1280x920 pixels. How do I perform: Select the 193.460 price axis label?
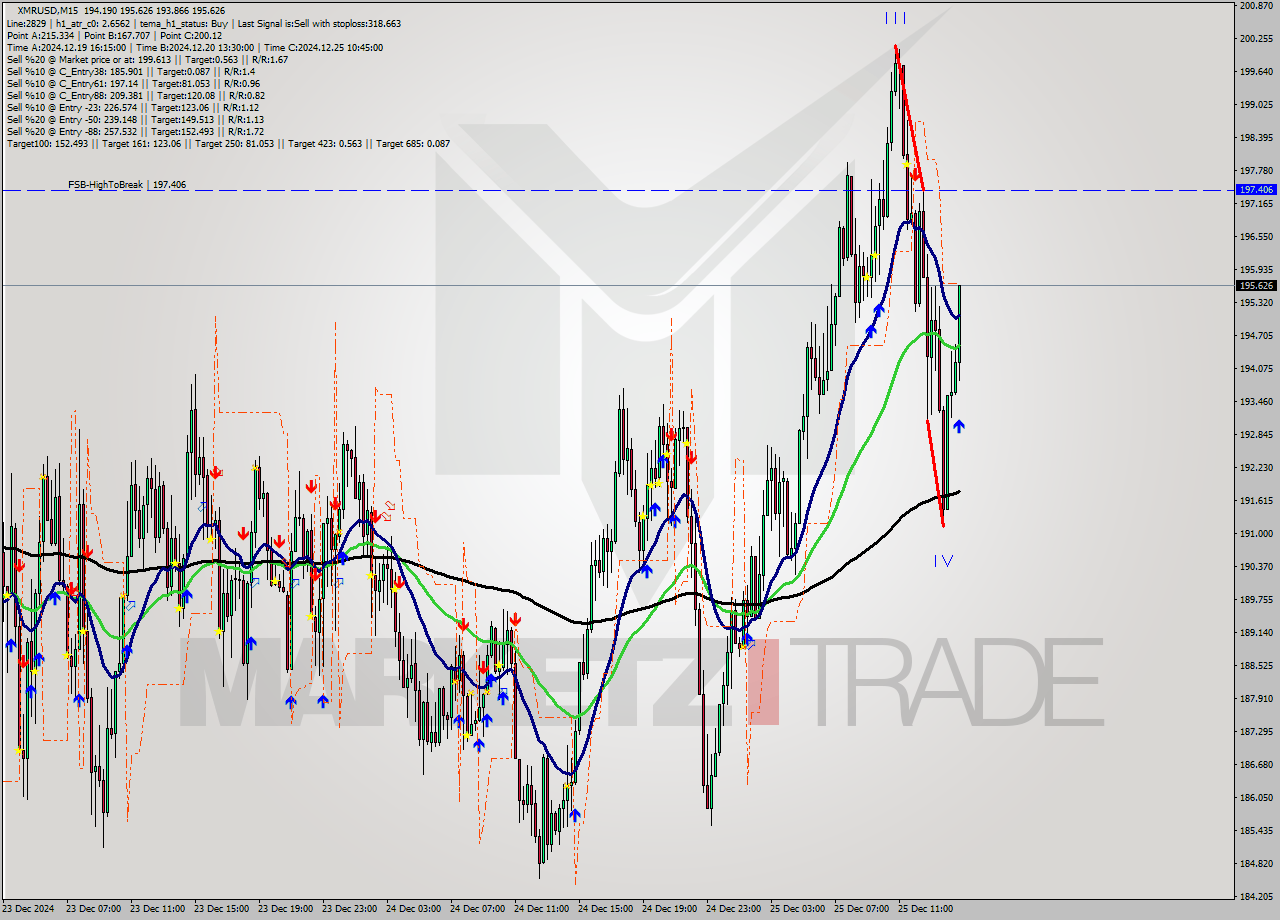point(1256,402)
